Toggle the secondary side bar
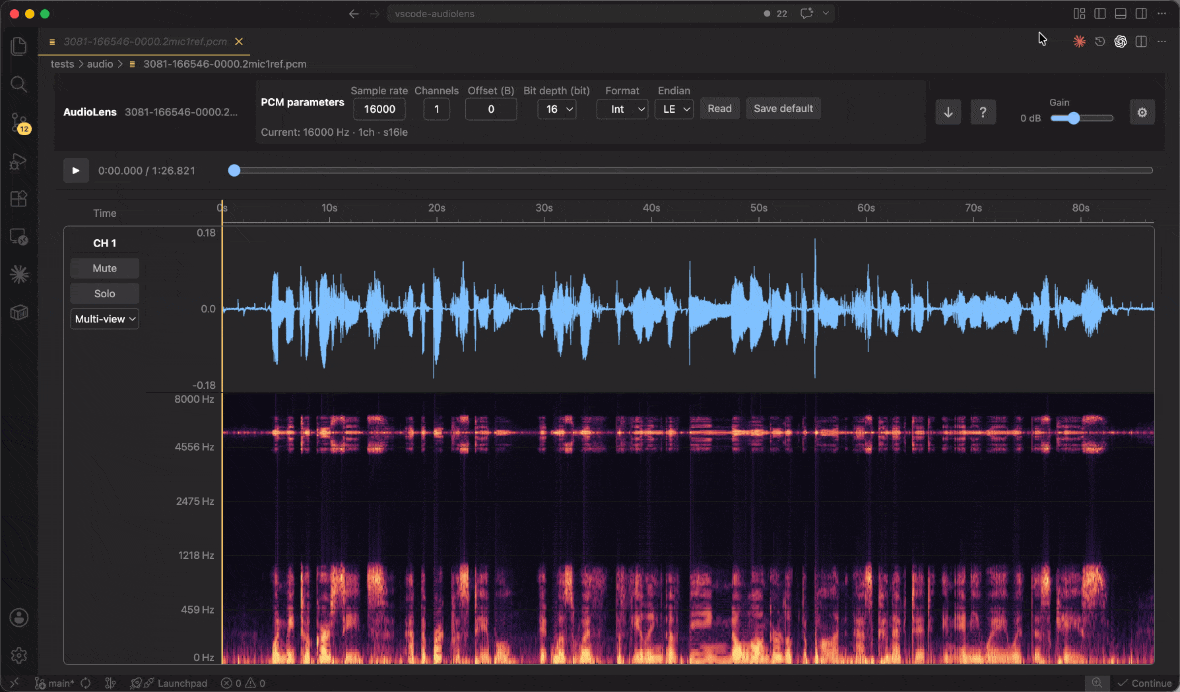The width and height of the screenshot is (1180, 692). click(x=1141, y=14)
